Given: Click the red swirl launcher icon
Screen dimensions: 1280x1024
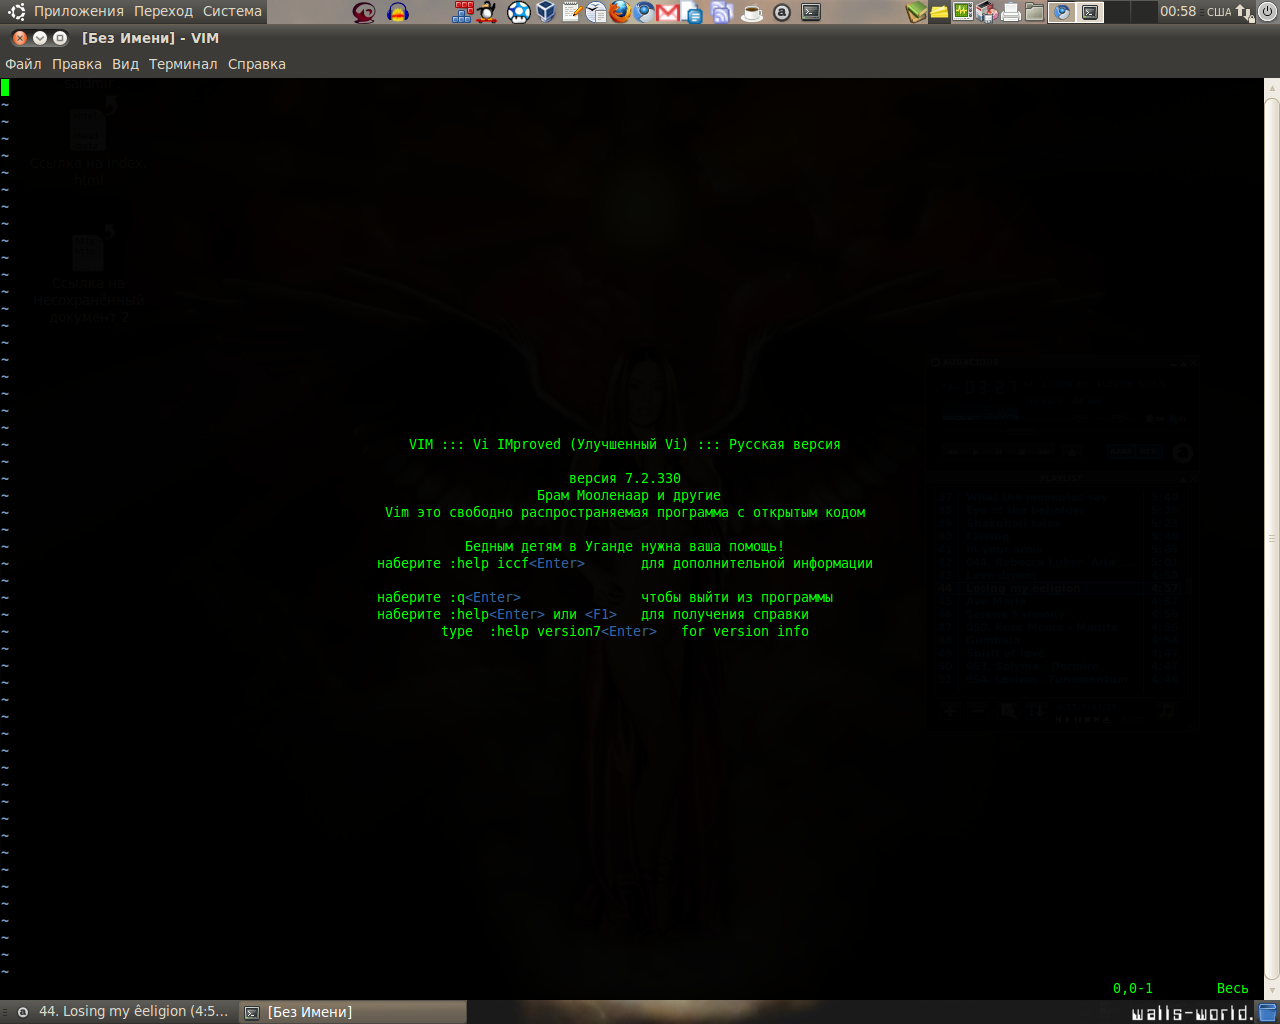Looking at the screenshot, I should pos(365,12).
